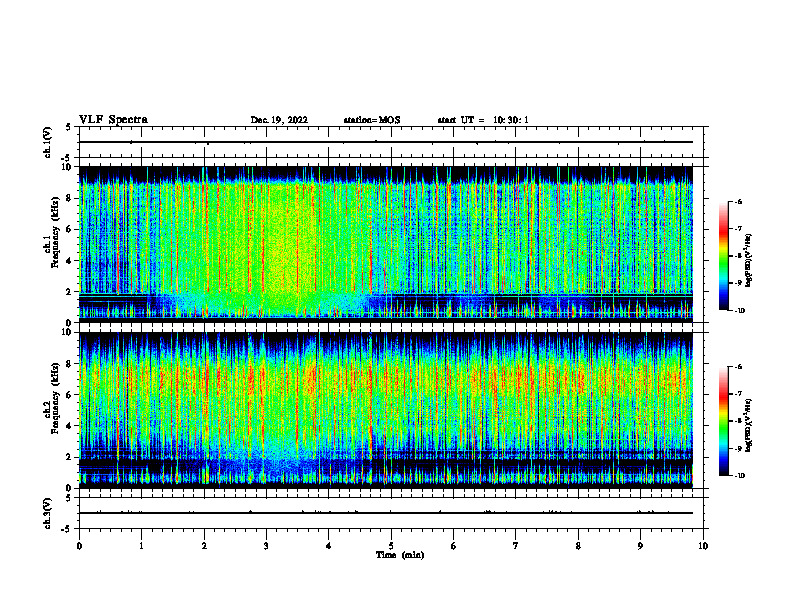Click the "6" tick on the time axis
Screen dimensions: 792x612
(x=454, y=546)
